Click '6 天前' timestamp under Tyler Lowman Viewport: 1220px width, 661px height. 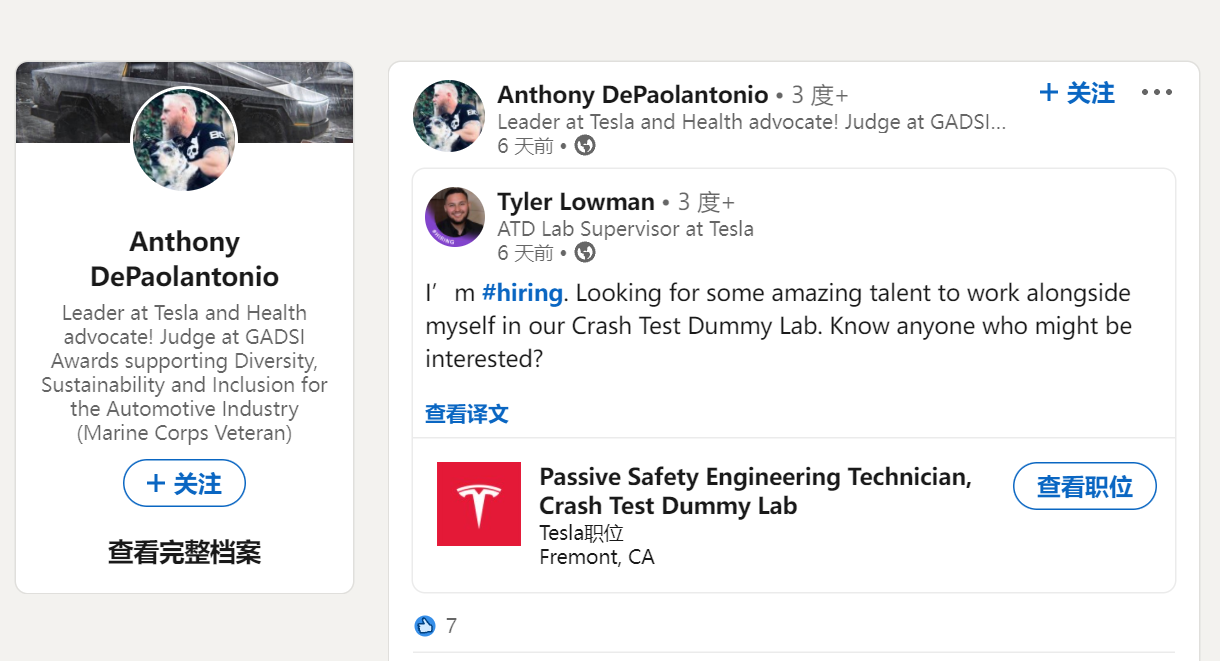(525, 252)
